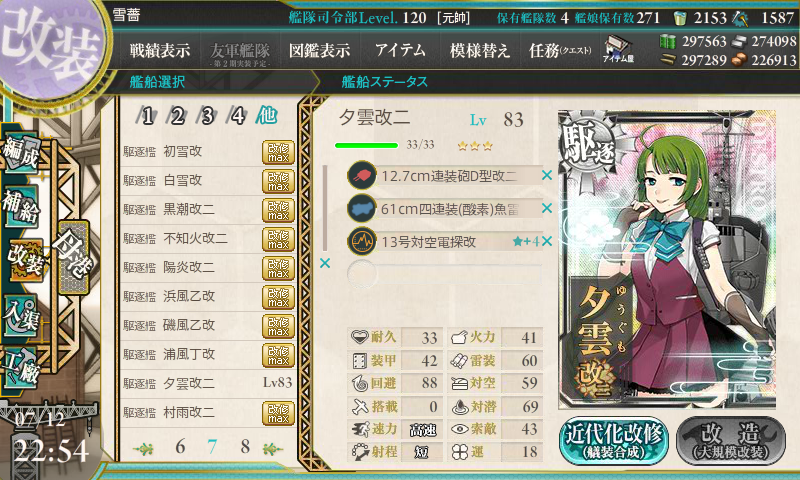Select fleet tab 2 in ship selection

point(177,116)
